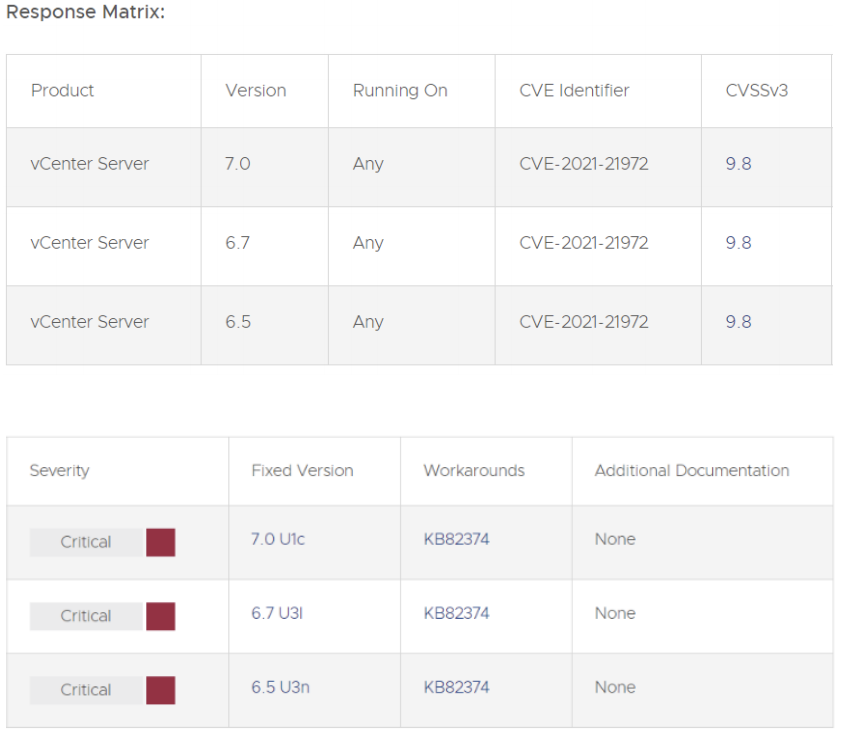Select the CVE-2021-21972 cell for version 7.0

[584, 164]
